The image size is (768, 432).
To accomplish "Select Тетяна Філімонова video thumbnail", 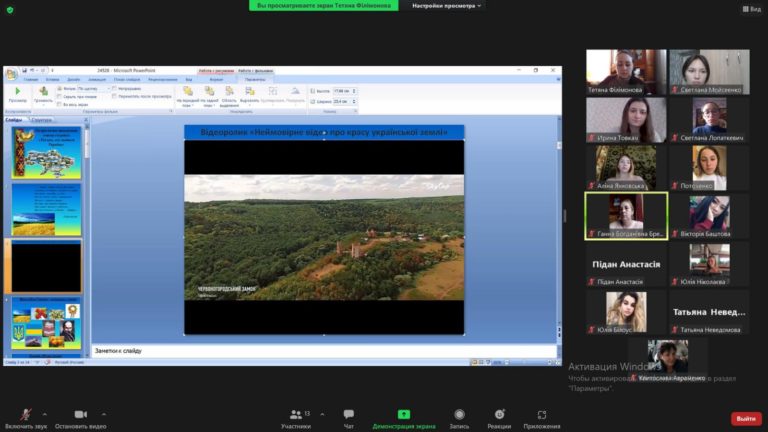I will 625,72.
